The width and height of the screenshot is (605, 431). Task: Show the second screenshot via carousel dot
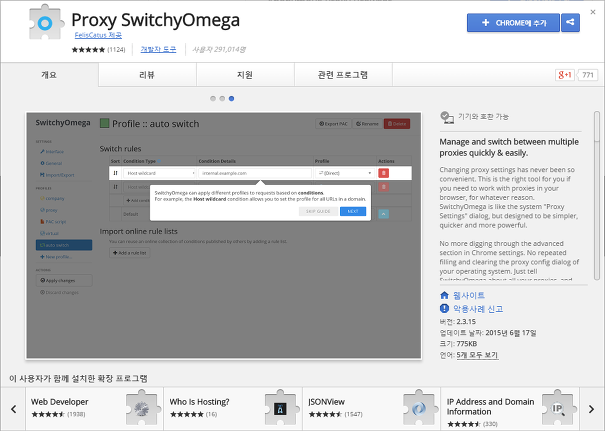point(222,98)
